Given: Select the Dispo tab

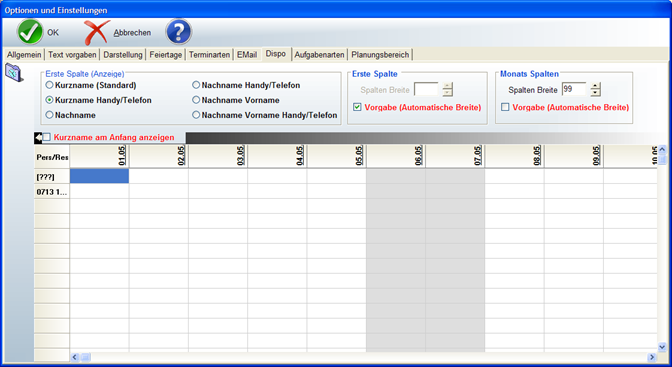Looking at the screenshot, I should coord(276,54).
